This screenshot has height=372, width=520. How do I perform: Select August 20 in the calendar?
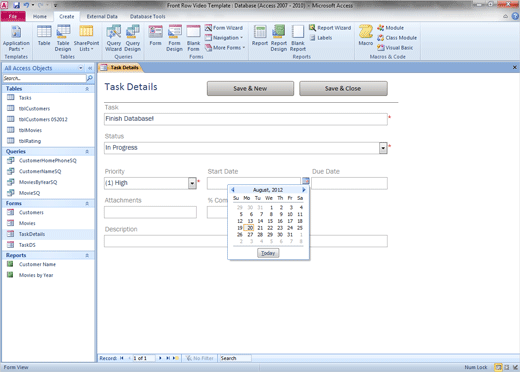click(x=250, y=228)
